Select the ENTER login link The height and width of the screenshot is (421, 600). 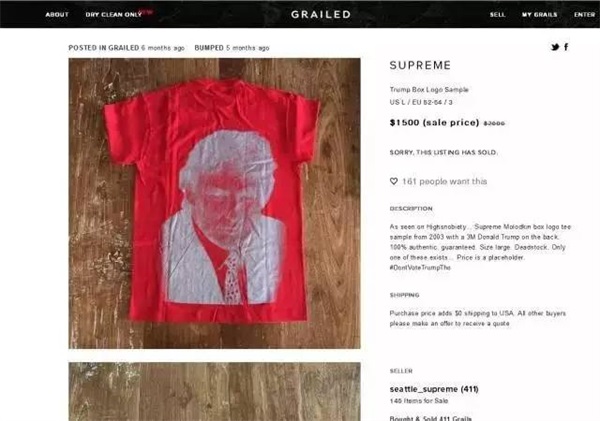[x=584, y=15]
